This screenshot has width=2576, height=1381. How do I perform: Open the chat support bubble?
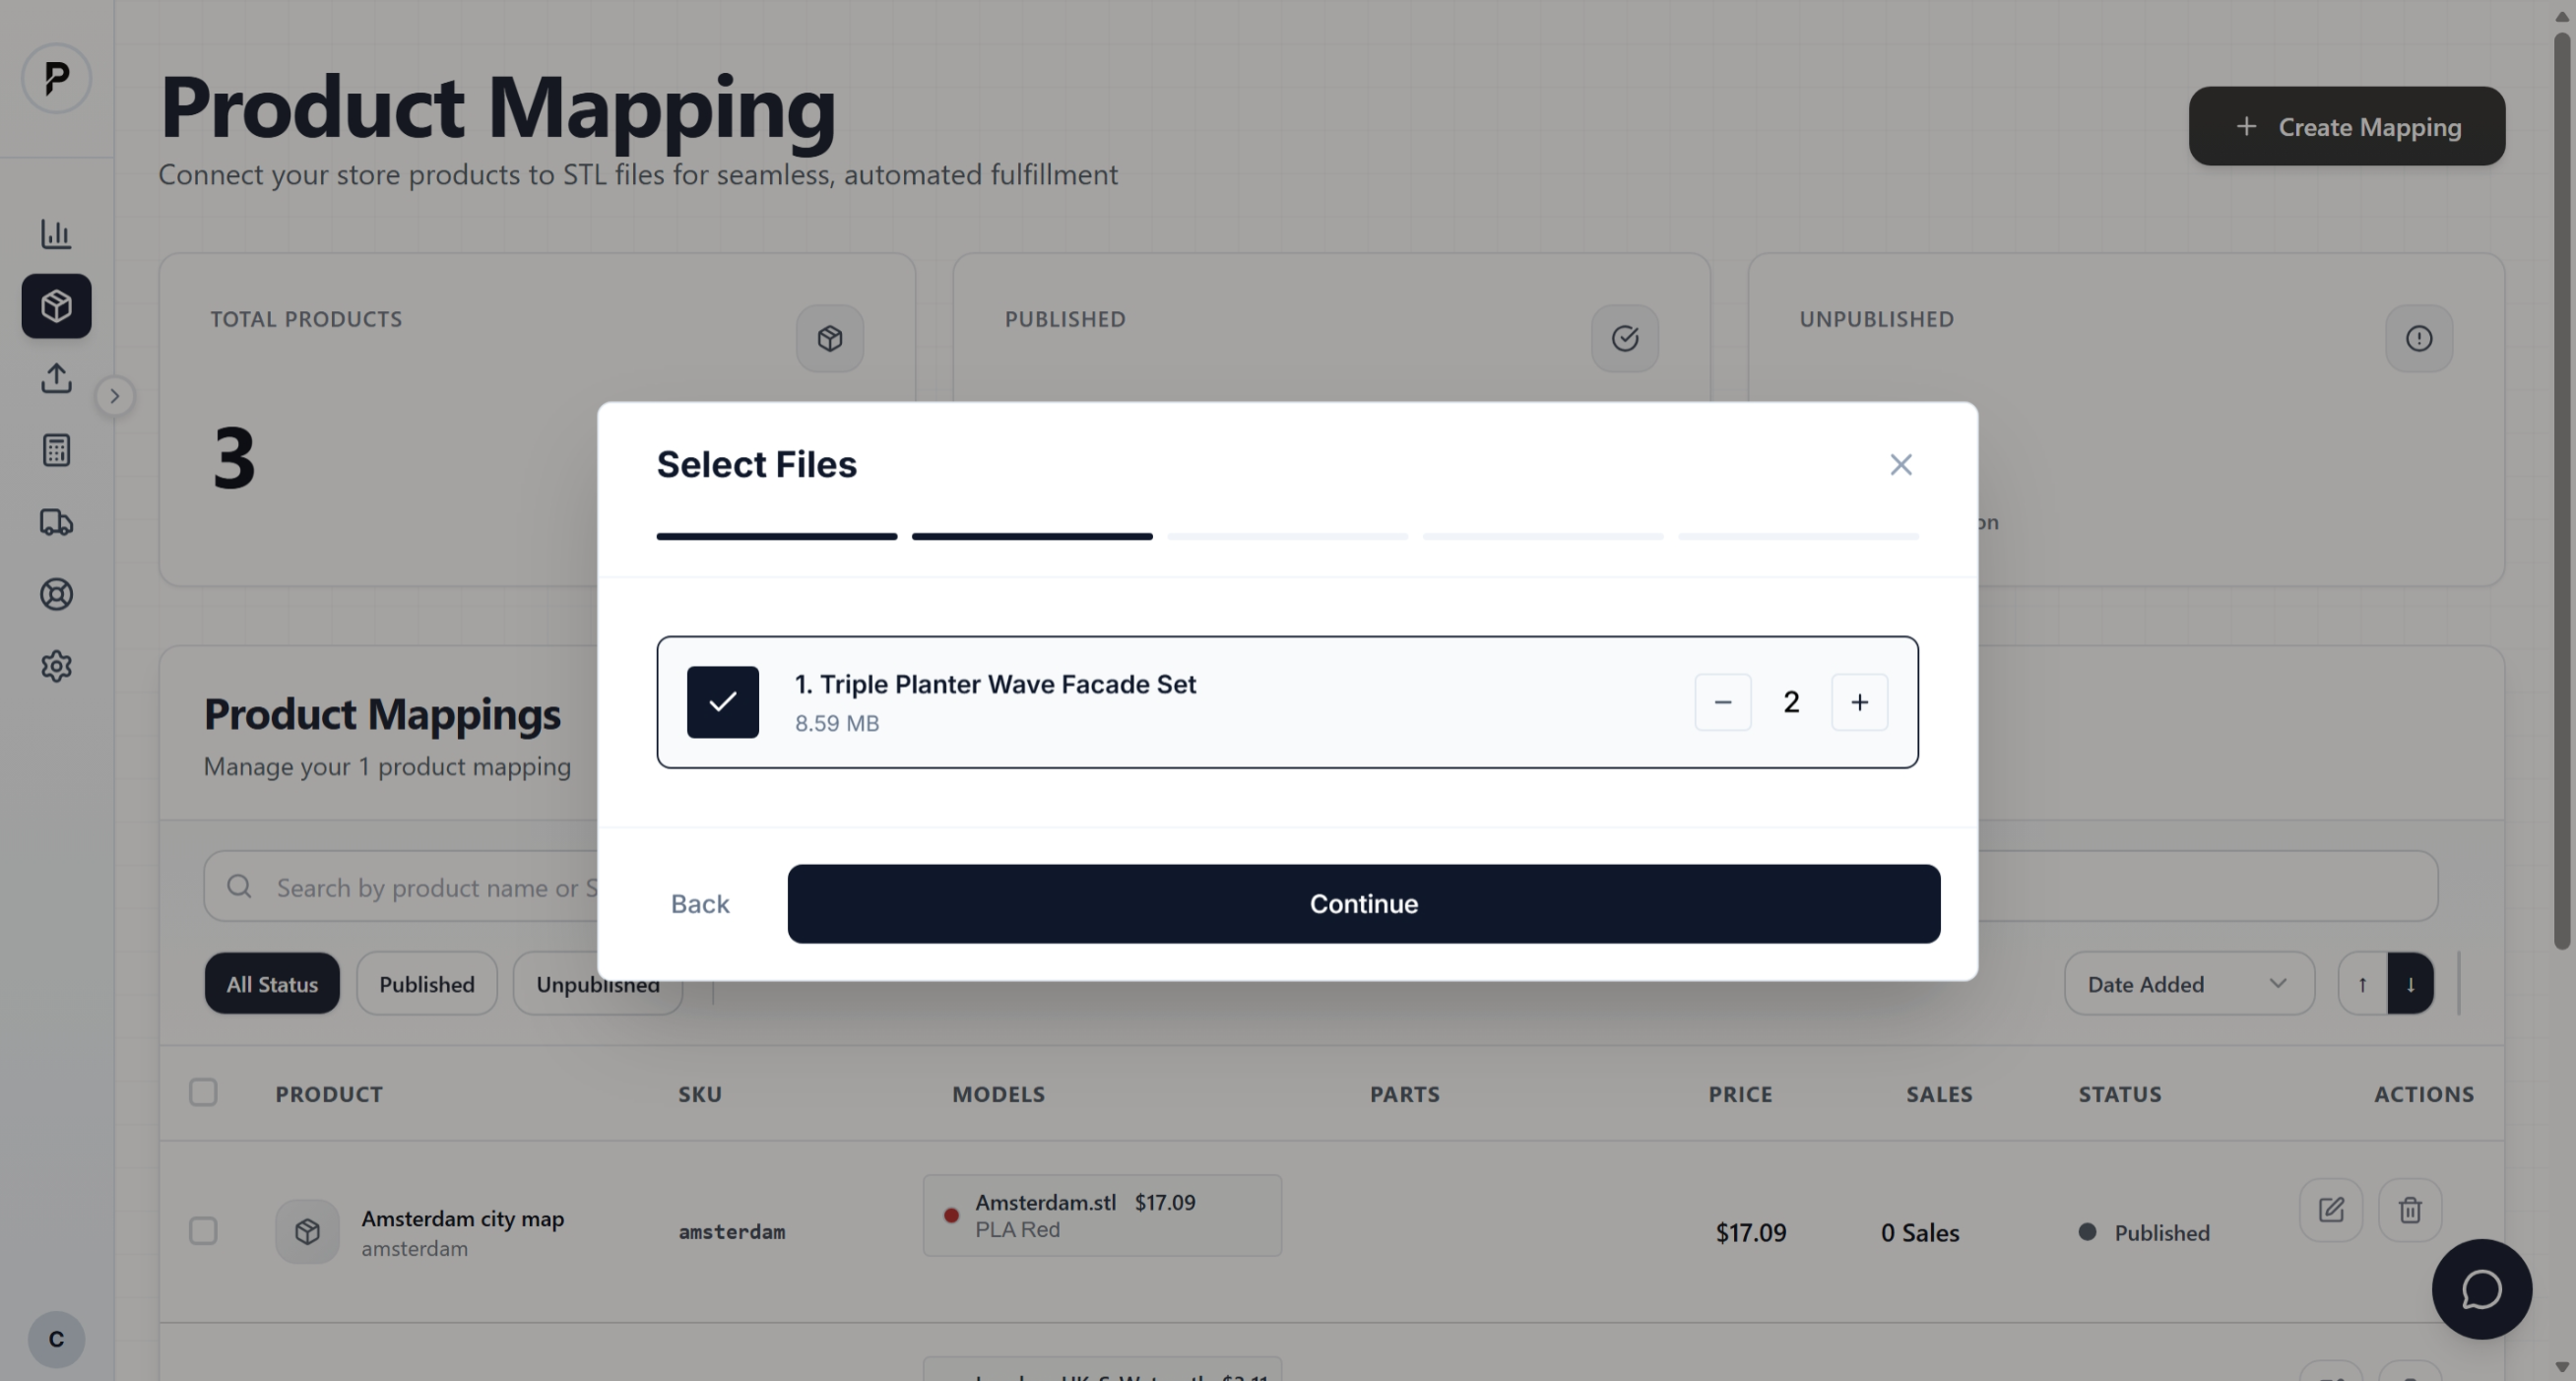click(x=2482, y=1290)
